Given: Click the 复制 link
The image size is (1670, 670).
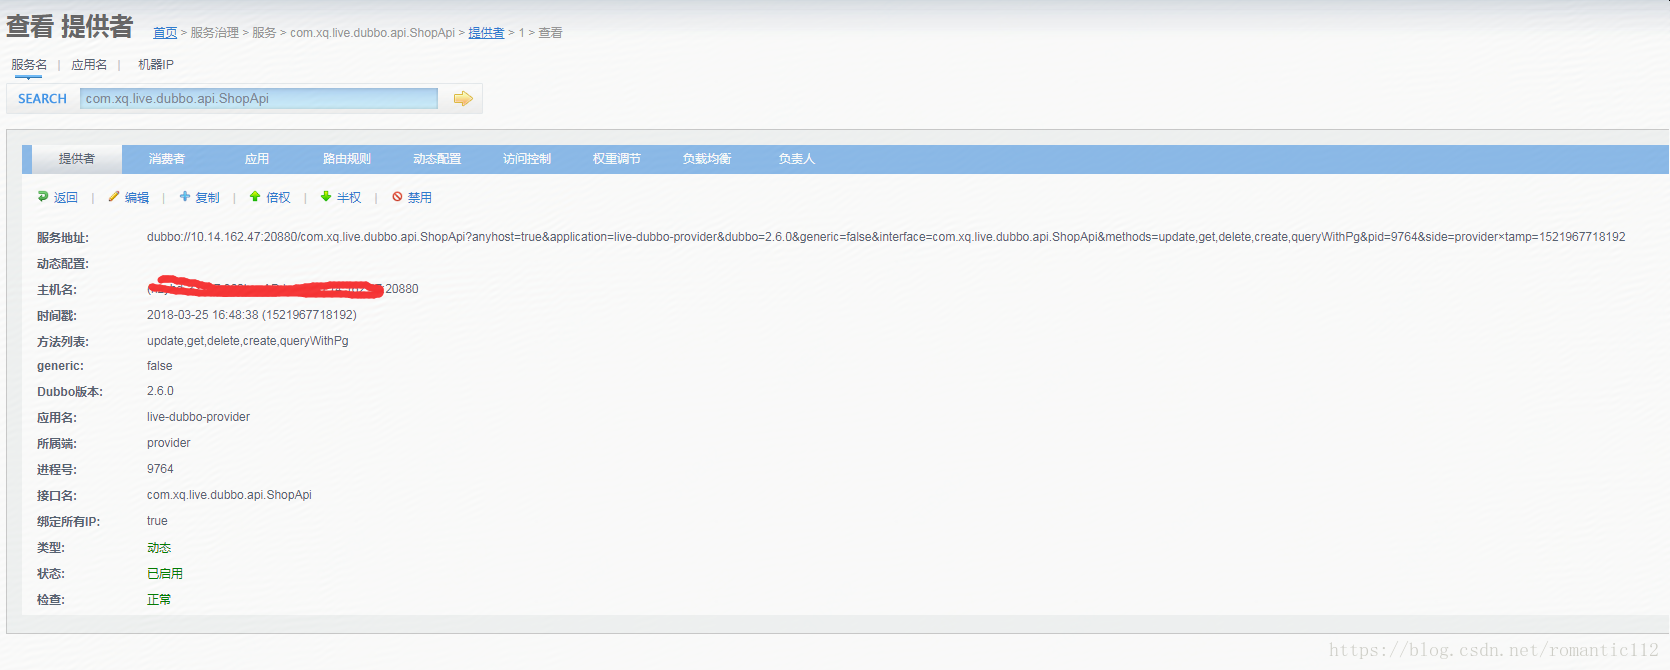Looking at the screenshot, I should [208, 198].
